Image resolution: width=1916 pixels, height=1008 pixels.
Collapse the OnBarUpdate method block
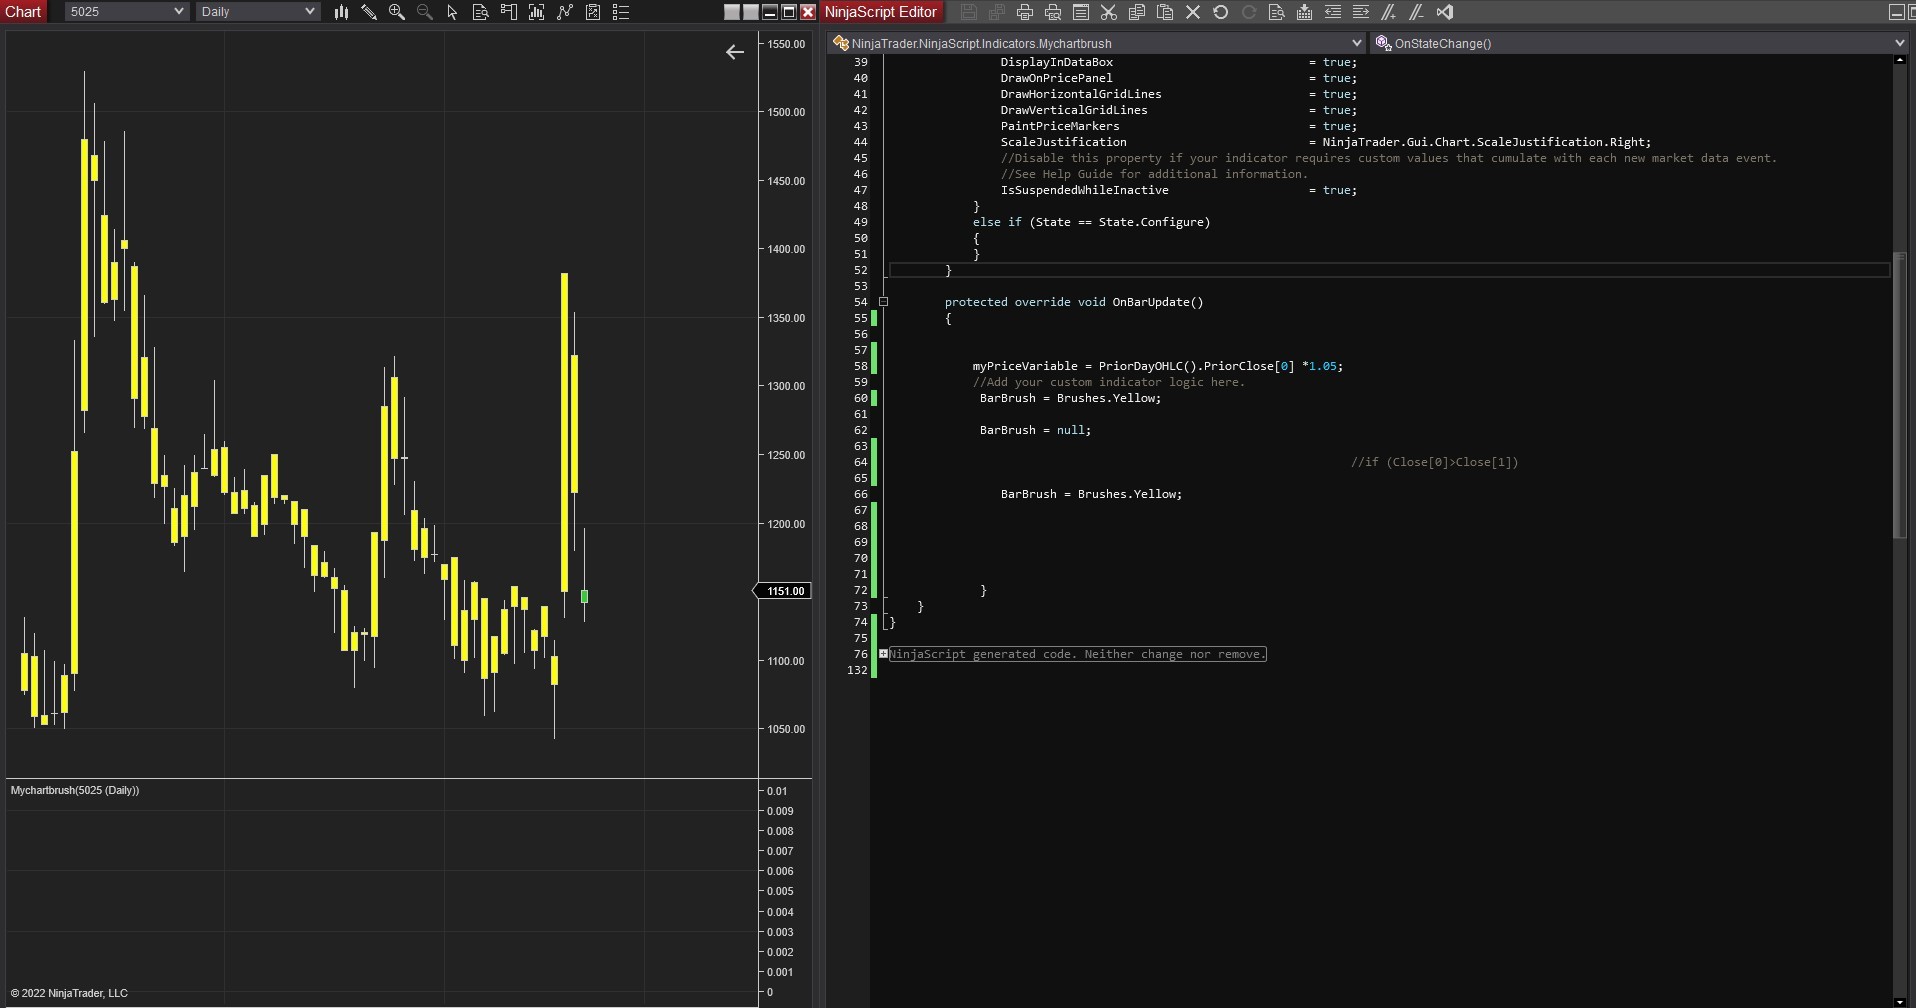tap(883, 302)
